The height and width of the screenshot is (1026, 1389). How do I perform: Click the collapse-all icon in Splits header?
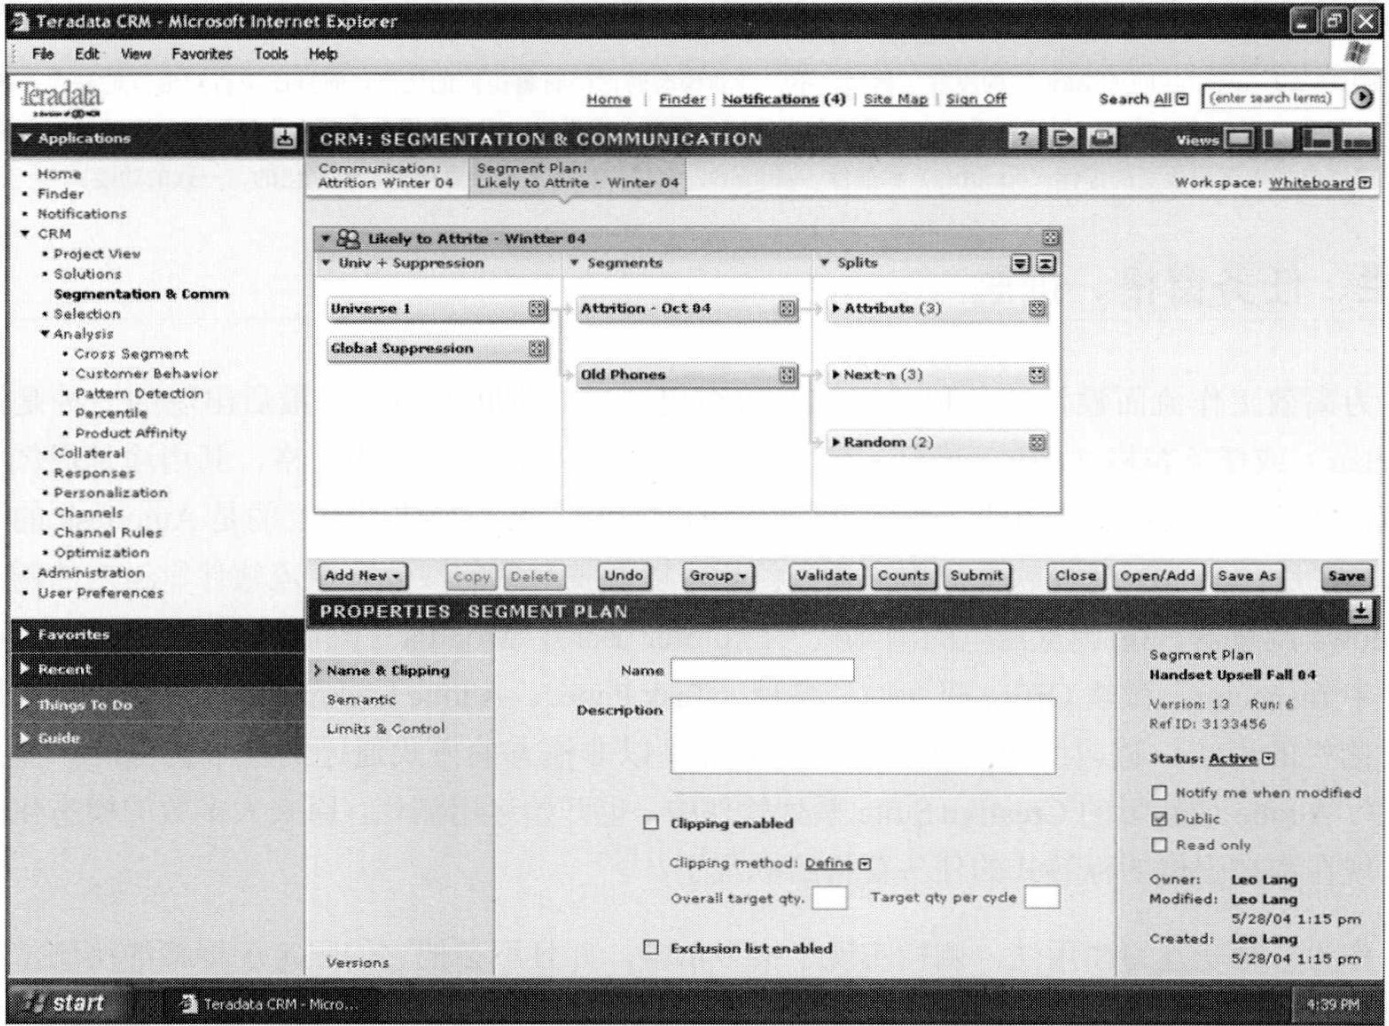pos(1045,264)
